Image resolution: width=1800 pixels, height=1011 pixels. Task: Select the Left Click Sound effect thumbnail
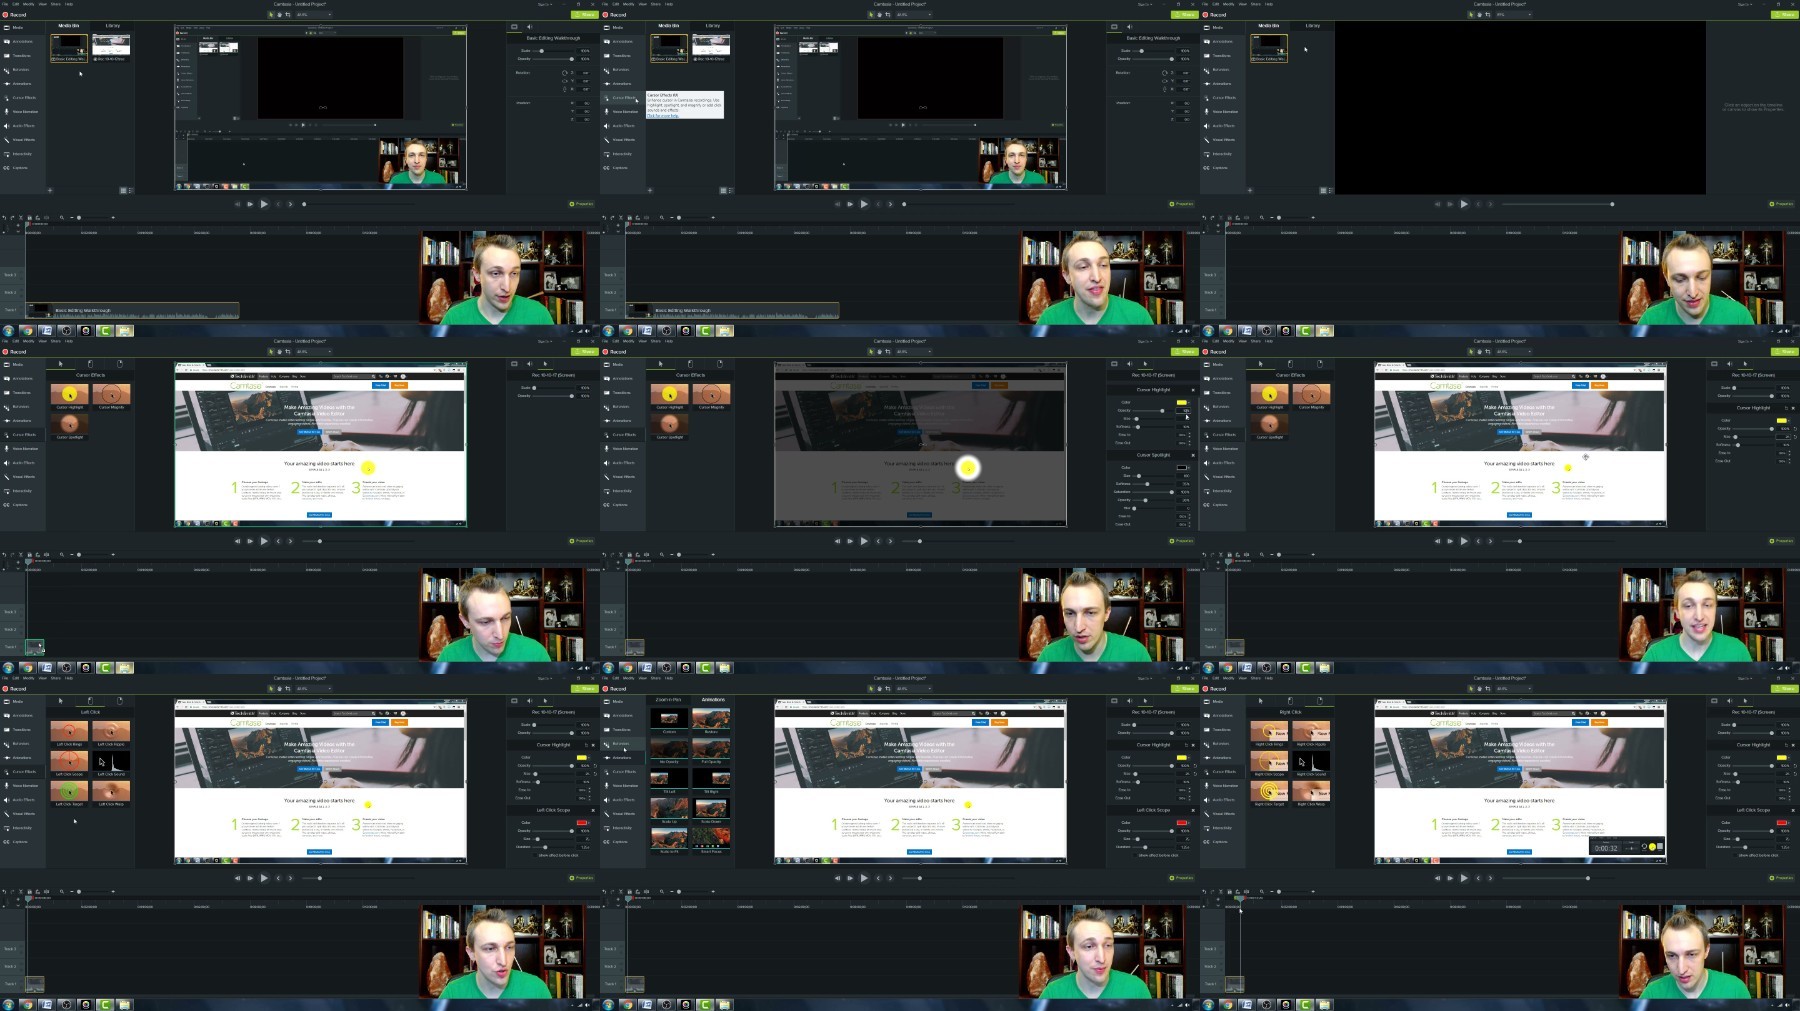coord(111,761)
